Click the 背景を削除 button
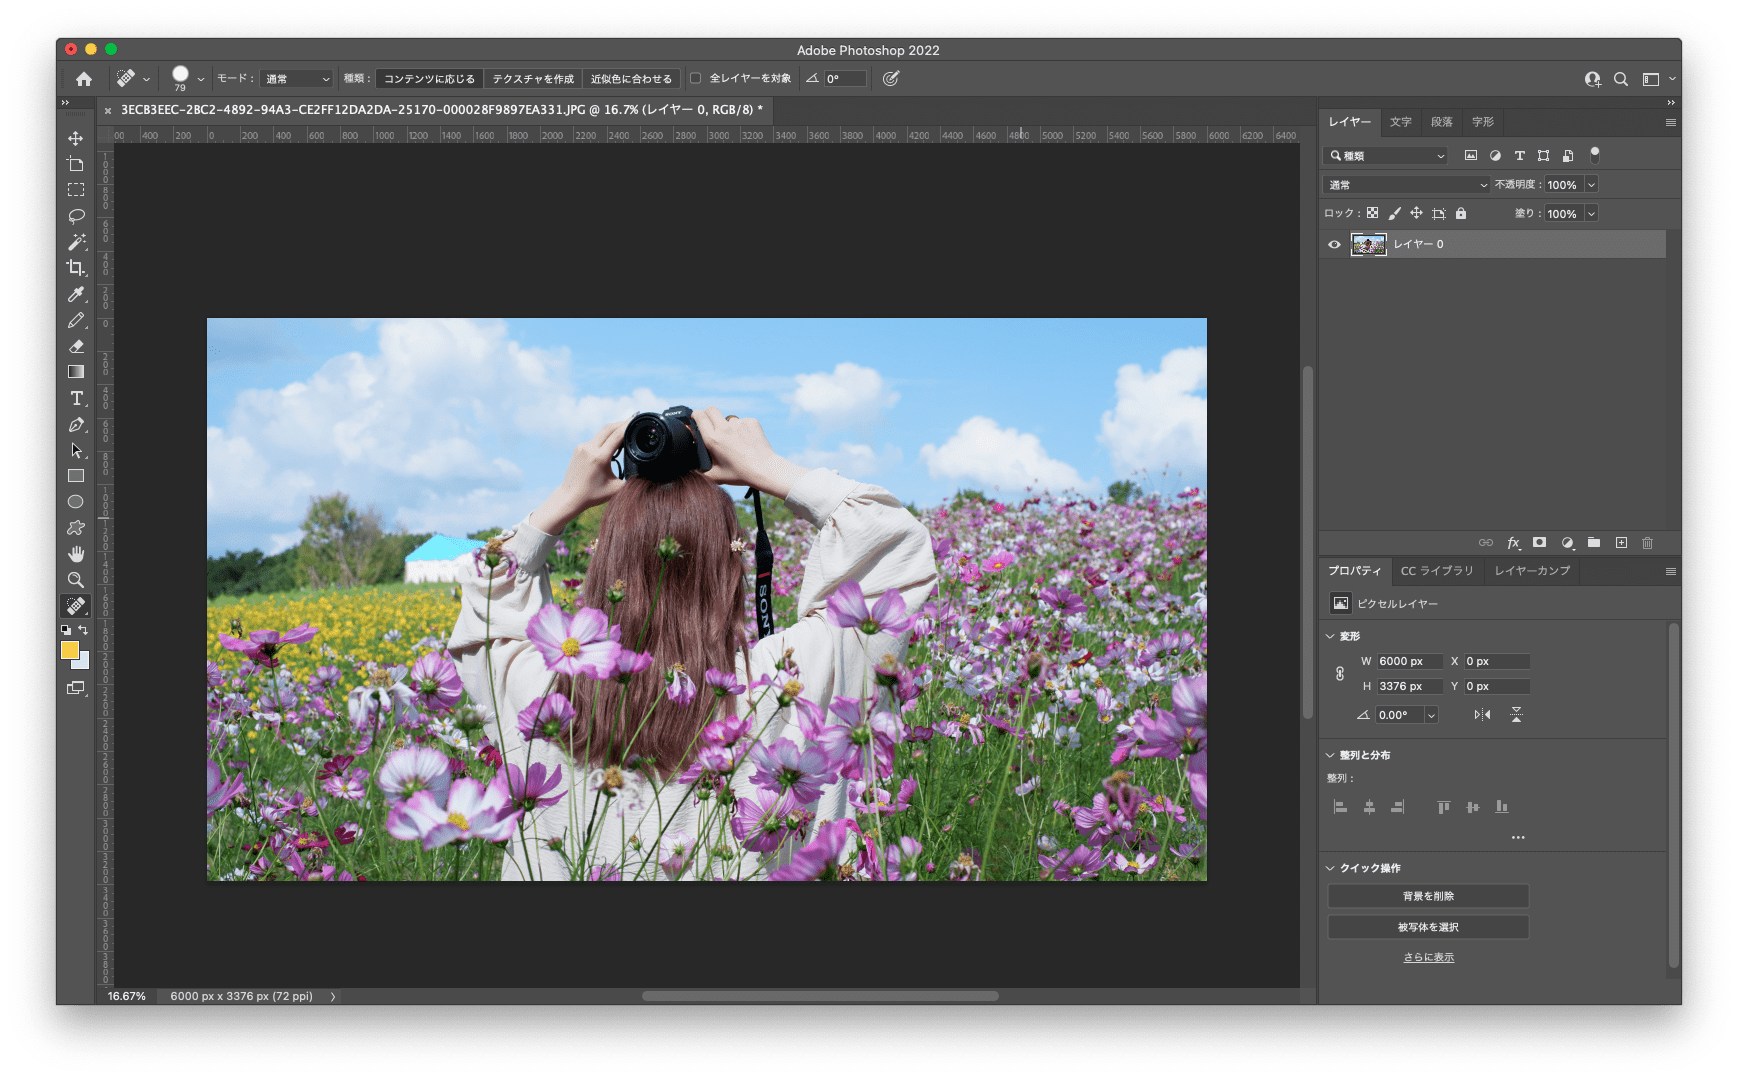1738x1079 pixels. [x=1428, y=896]
